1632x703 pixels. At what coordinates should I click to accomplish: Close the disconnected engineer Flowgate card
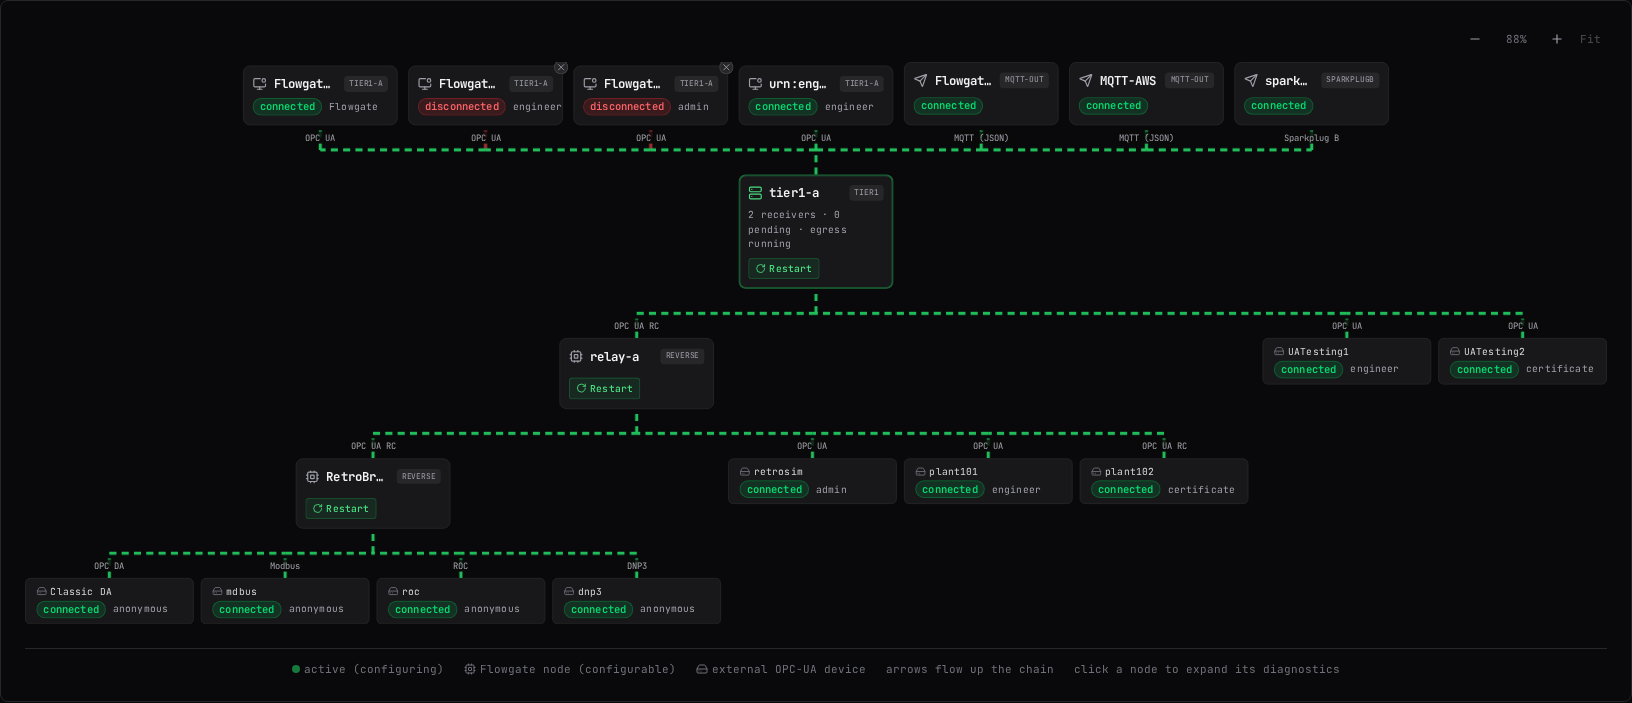tap(561, 68)
